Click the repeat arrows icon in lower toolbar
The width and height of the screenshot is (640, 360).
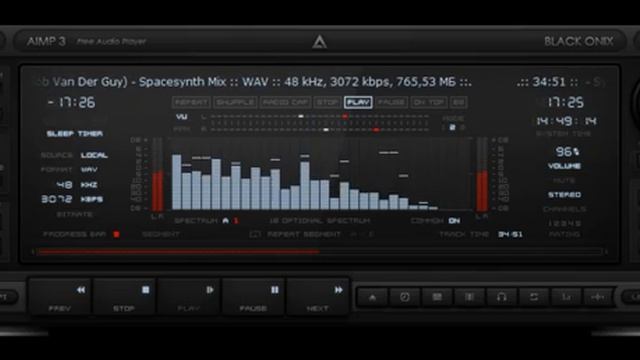pyautogui.click(x=533, y=297)
